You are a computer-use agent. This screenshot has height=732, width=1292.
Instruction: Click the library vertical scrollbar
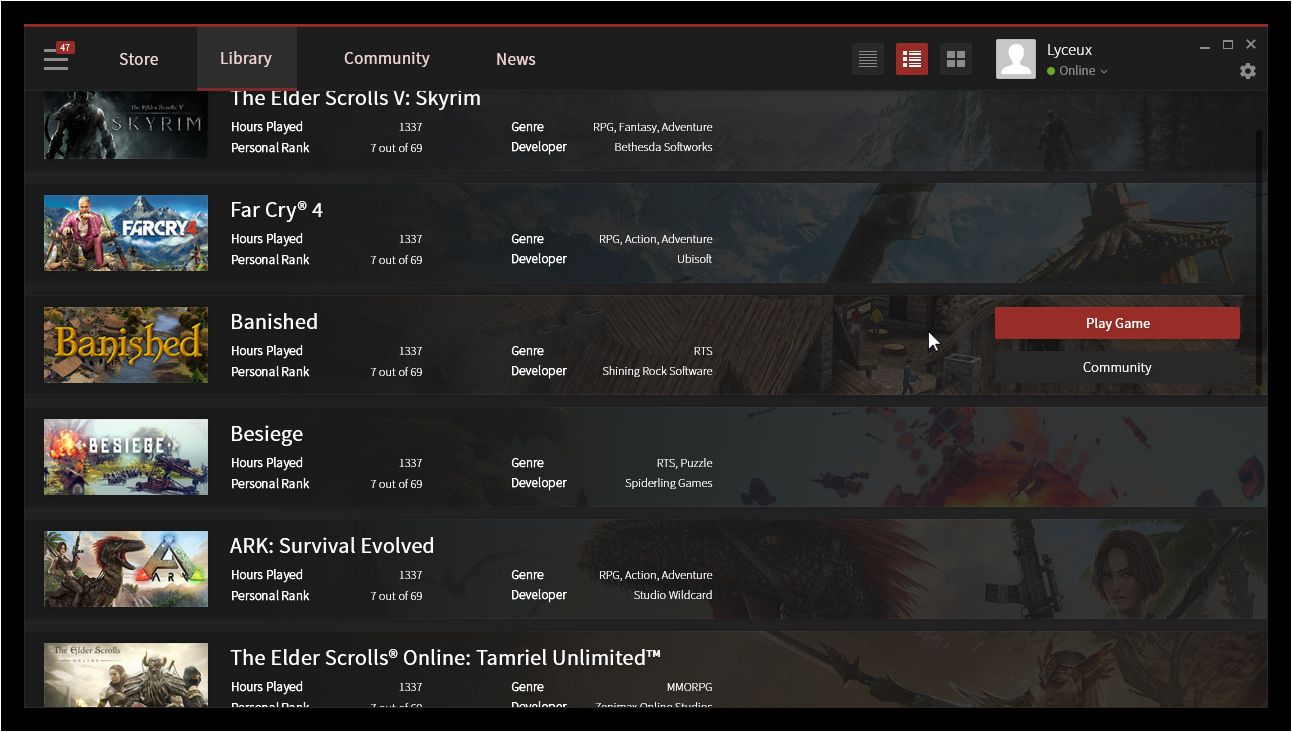[x=1259, y=258]
